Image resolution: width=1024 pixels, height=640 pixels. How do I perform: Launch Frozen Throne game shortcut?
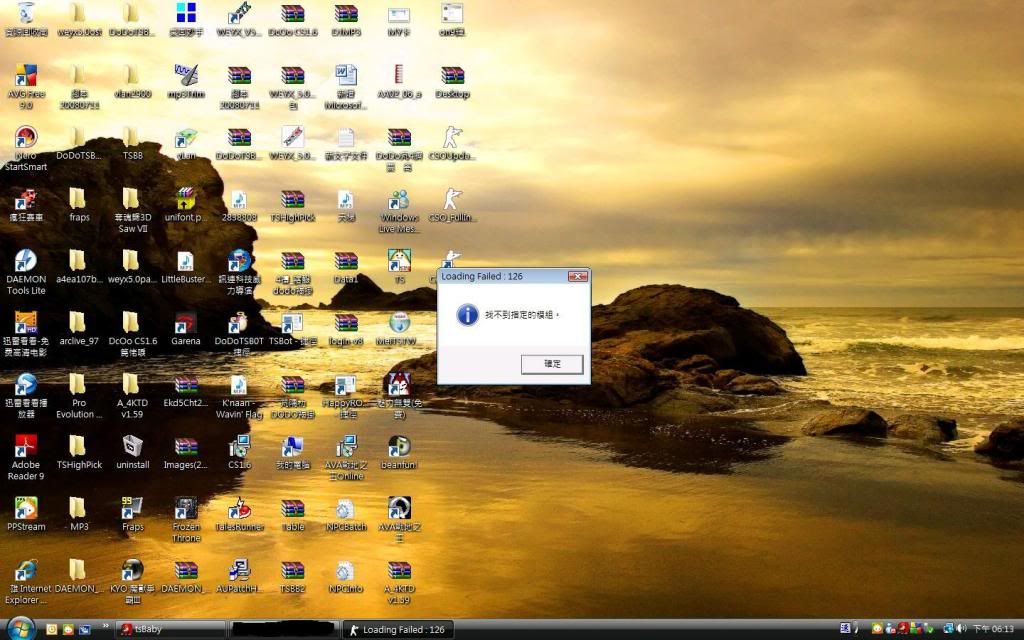[185, 508]
